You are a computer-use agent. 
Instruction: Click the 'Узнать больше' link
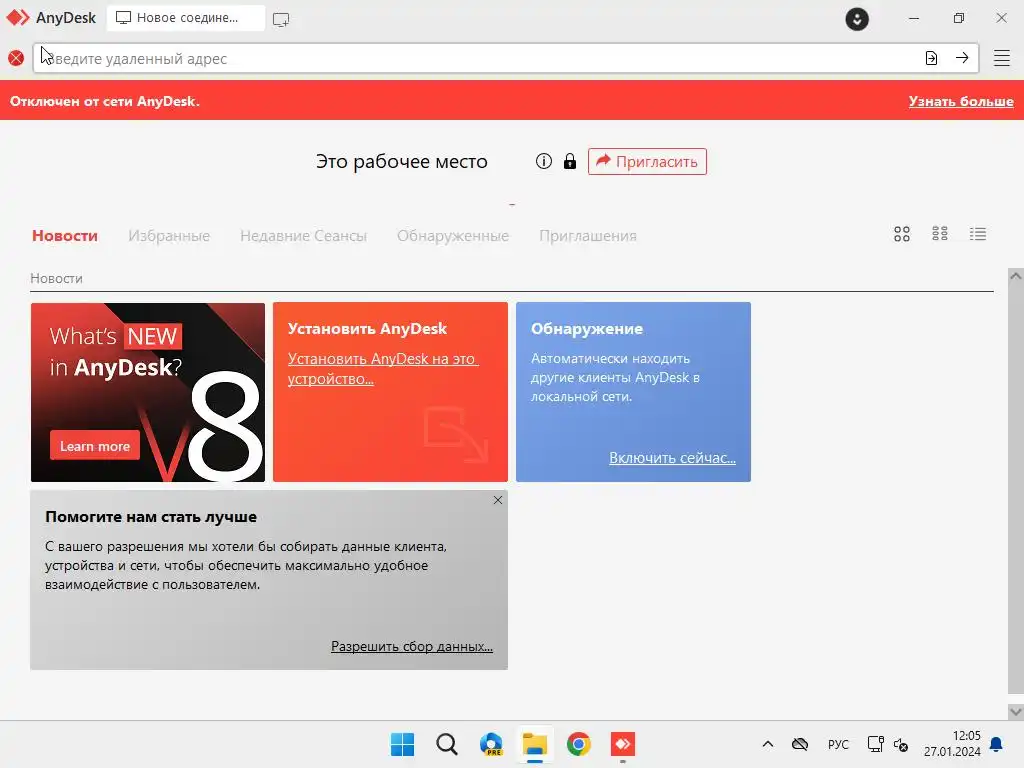[961, 101]
